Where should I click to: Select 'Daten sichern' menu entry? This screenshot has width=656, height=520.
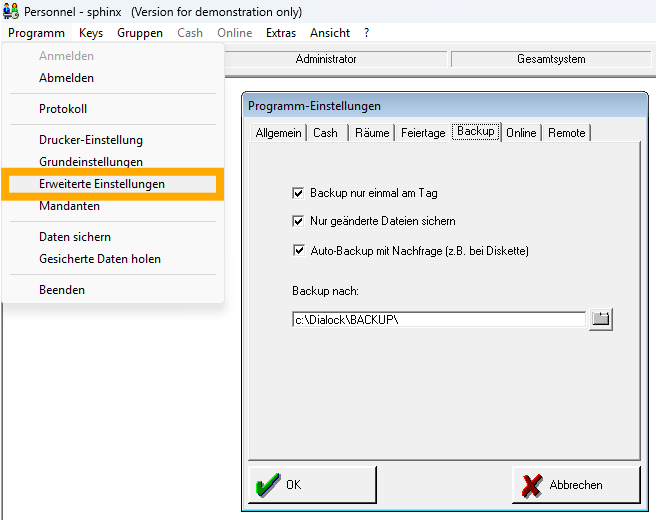75,237
